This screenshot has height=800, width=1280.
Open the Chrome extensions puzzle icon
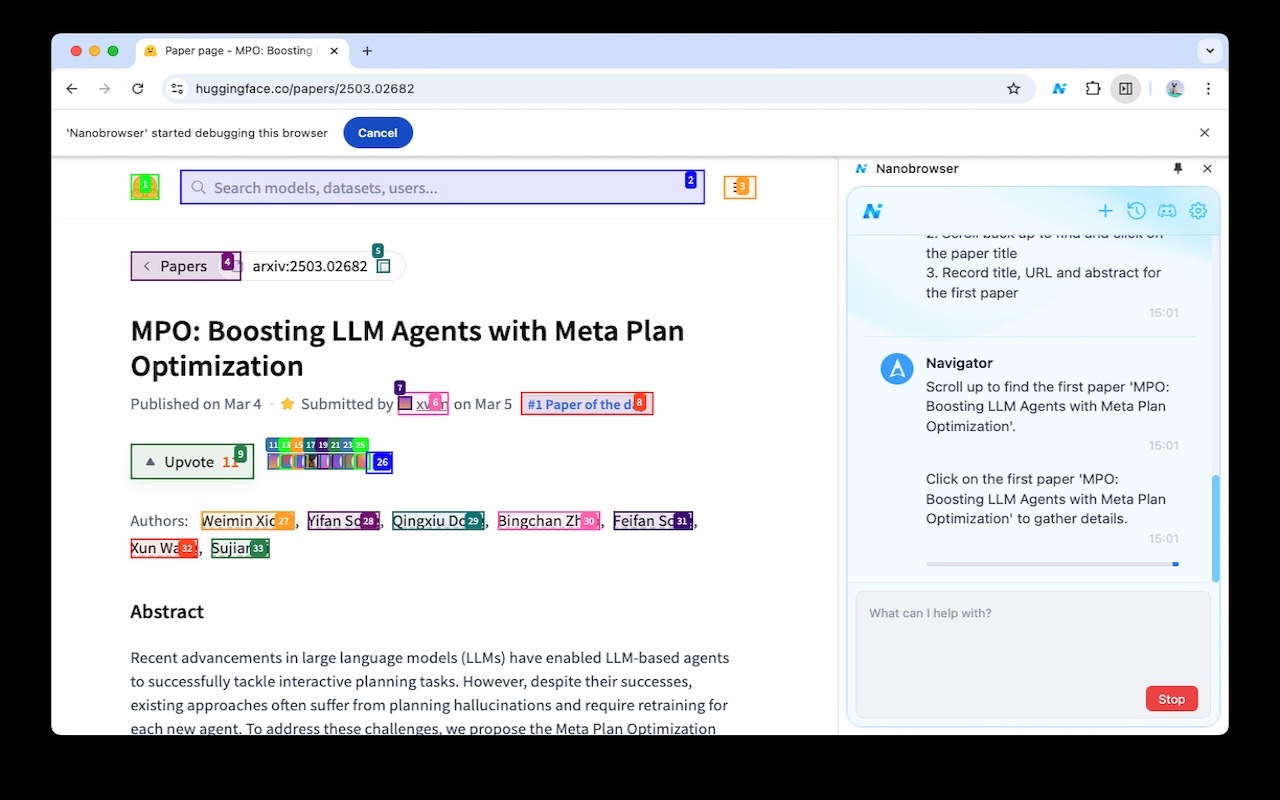click(1093, 88)
